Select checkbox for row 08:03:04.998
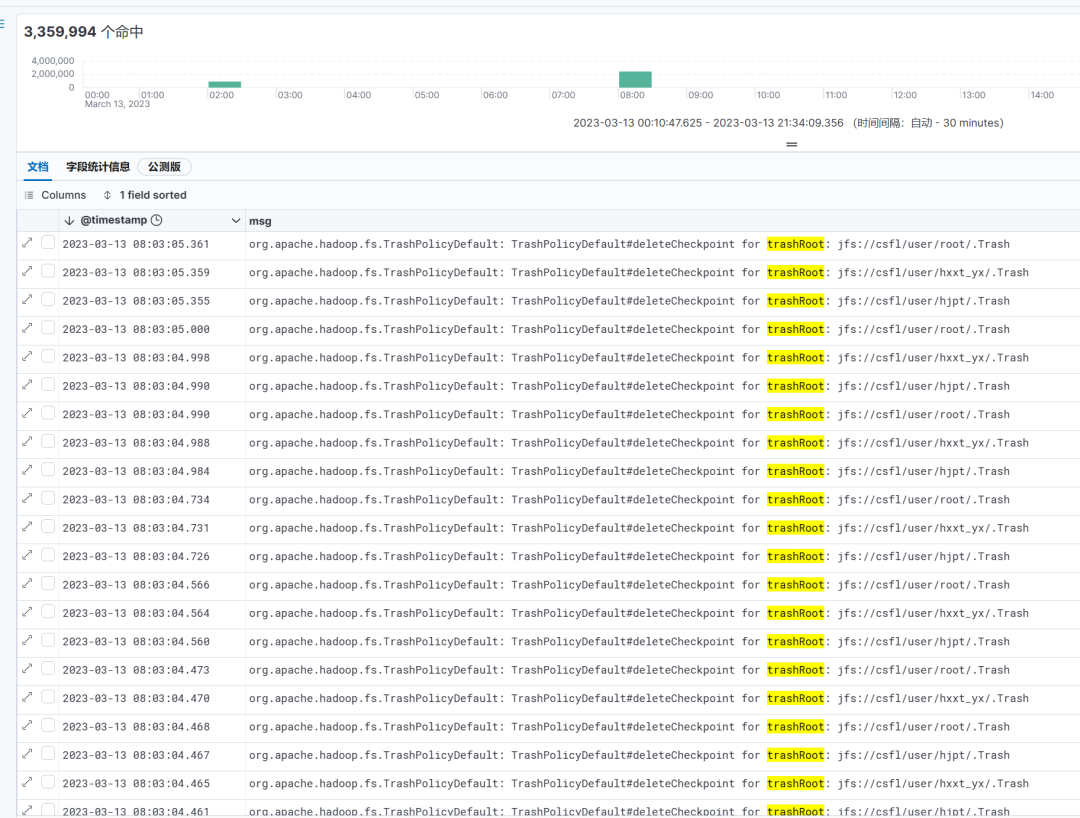Viewport: 1080px width, 818px height. click(48, 356)
